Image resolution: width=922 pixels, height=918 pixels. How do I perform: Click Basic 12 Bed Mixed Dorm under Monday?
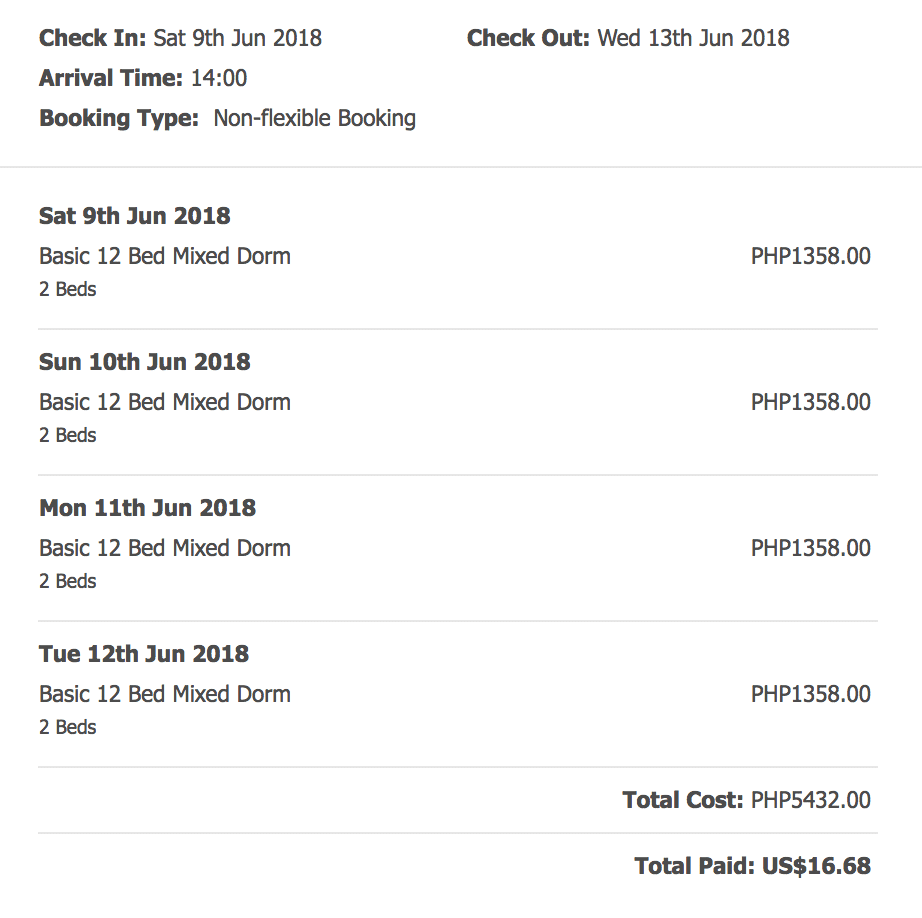[165, 548]
